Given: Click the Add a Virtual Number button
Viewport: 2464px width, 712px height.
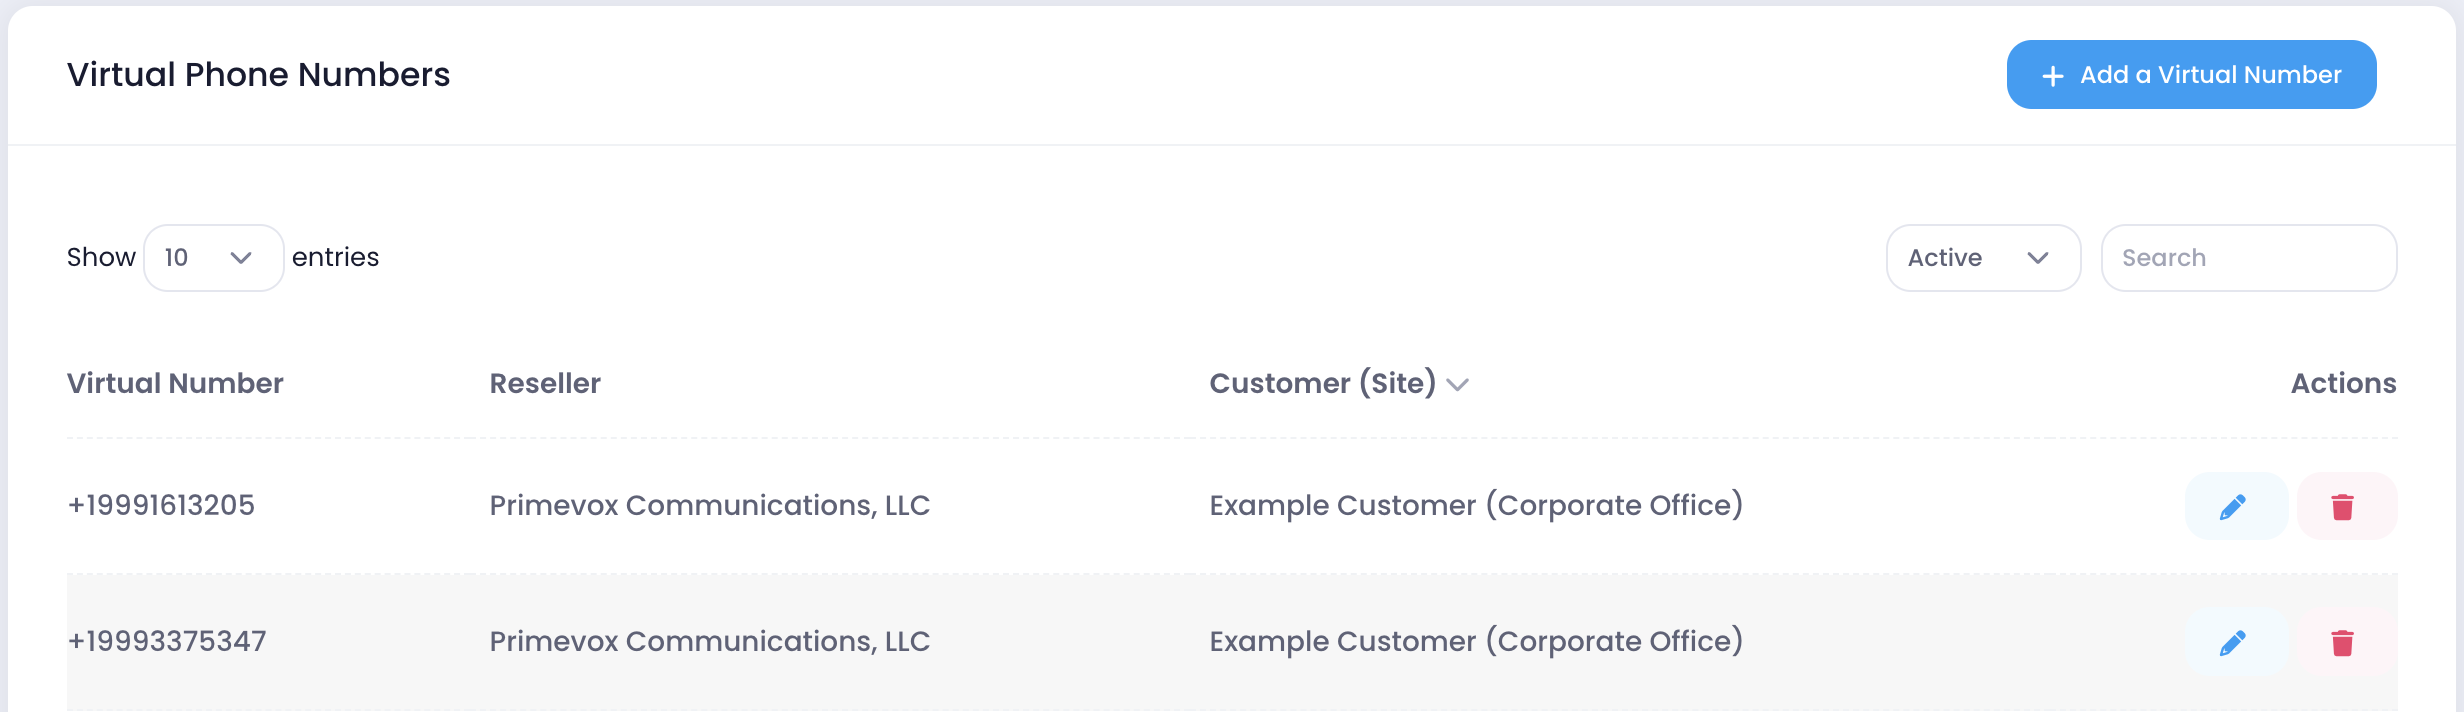Looking at the screenshot, I should pyautogui.click(x=2191, y=75).
